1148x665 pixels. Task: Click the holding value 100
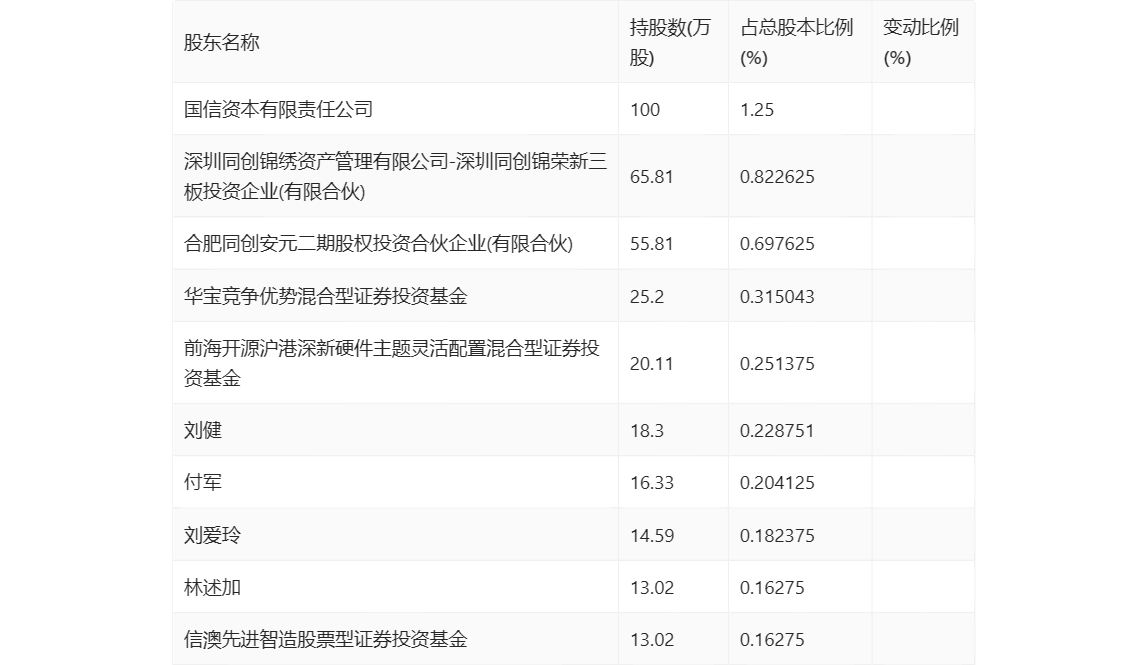click(645, 110)
